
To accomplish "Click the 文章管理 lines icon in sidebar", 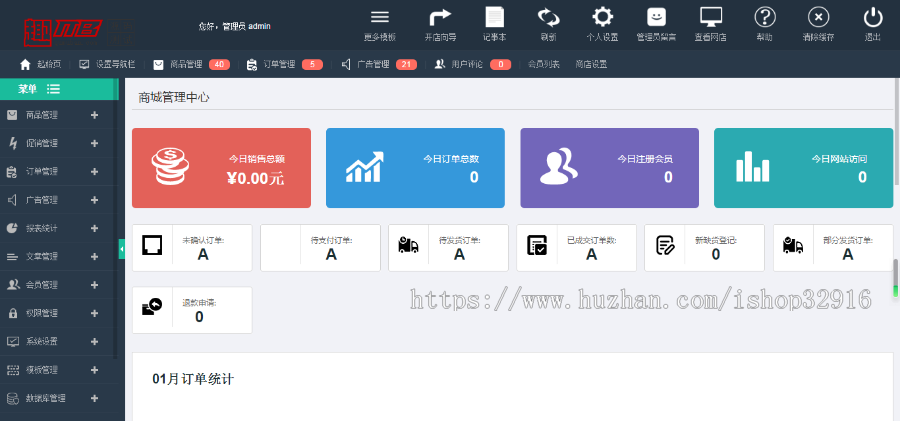I will click(12, 257).
